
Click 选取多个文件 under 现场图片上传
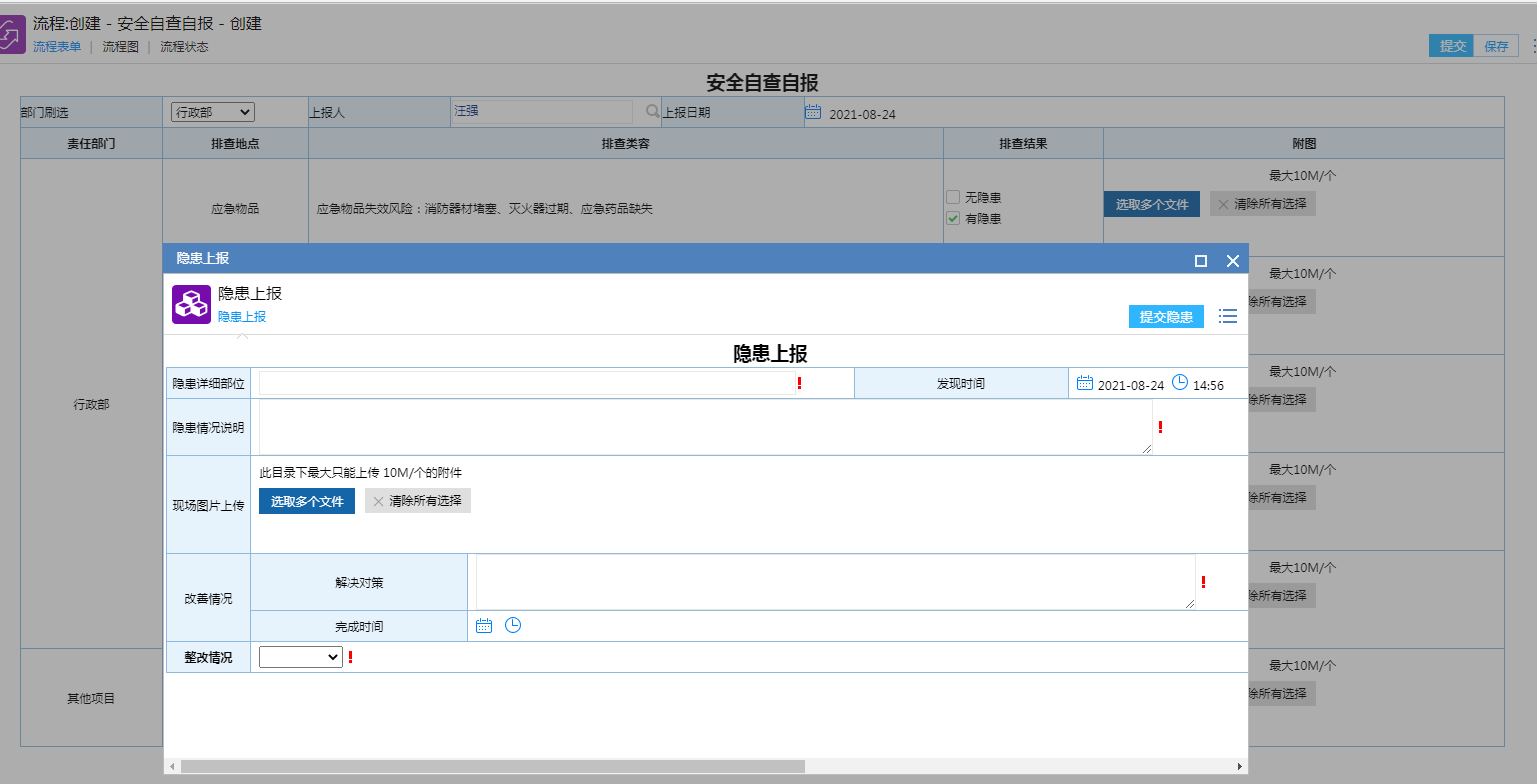[x=306, y=501]
